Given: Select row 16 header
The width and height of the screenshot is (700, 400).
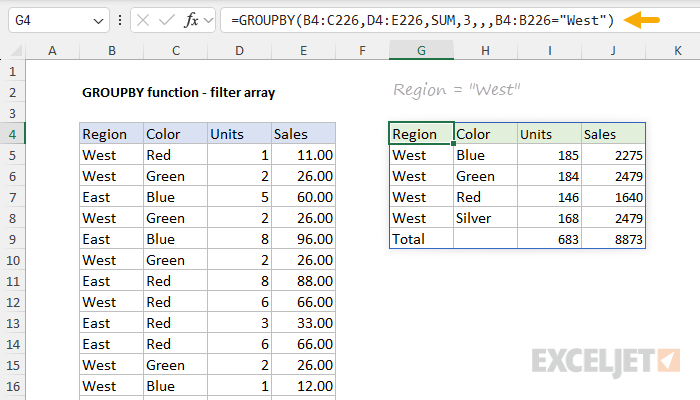Looking at the screenshot, I should [12, 386].
